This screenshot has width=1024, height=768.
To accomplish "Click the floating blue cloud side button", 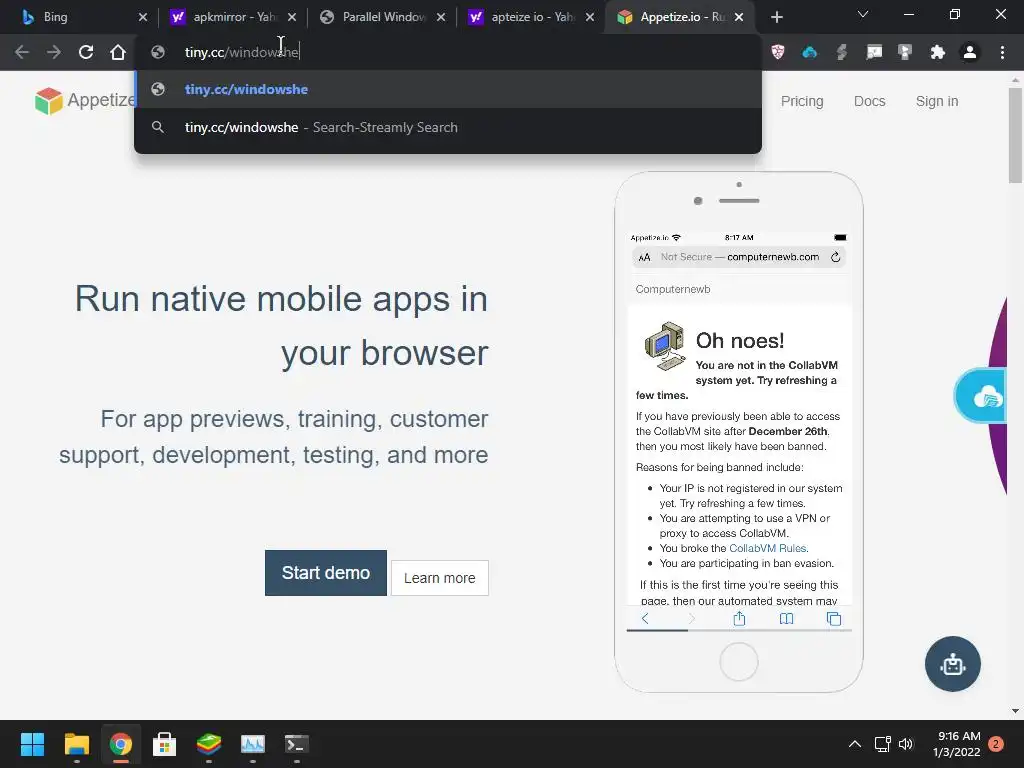I will coord(982,396).
